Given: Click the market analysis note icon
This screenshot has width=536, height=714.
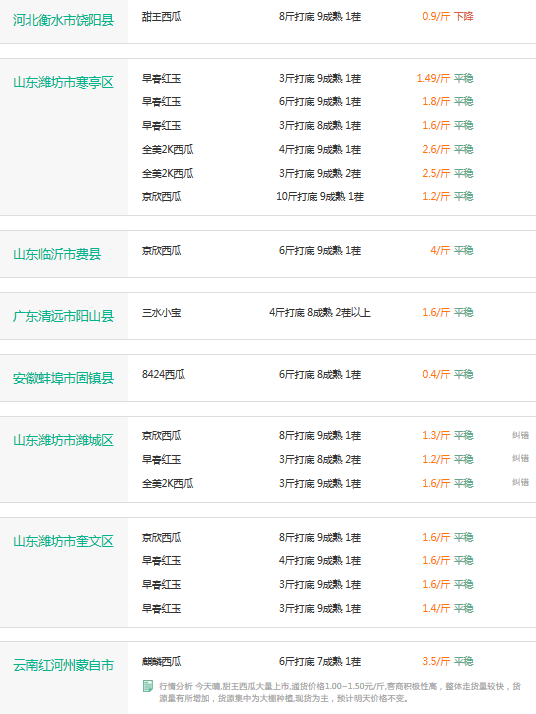Looking at the screenshot, I should (x=148, y=686).
